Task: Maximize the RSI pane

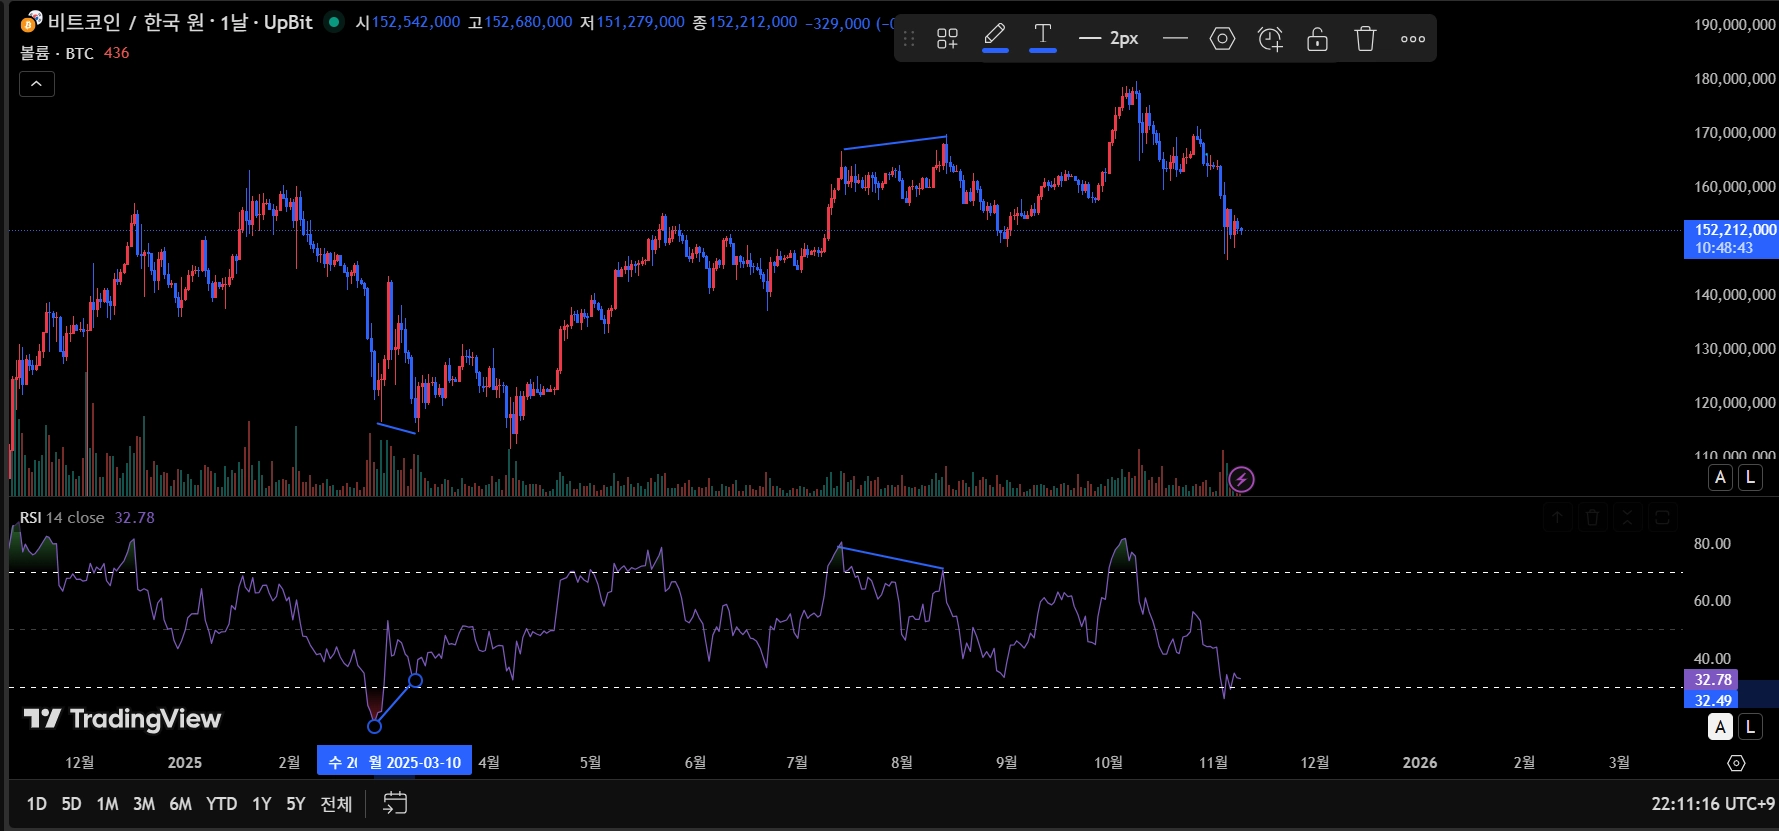Action: (1663, 517)
